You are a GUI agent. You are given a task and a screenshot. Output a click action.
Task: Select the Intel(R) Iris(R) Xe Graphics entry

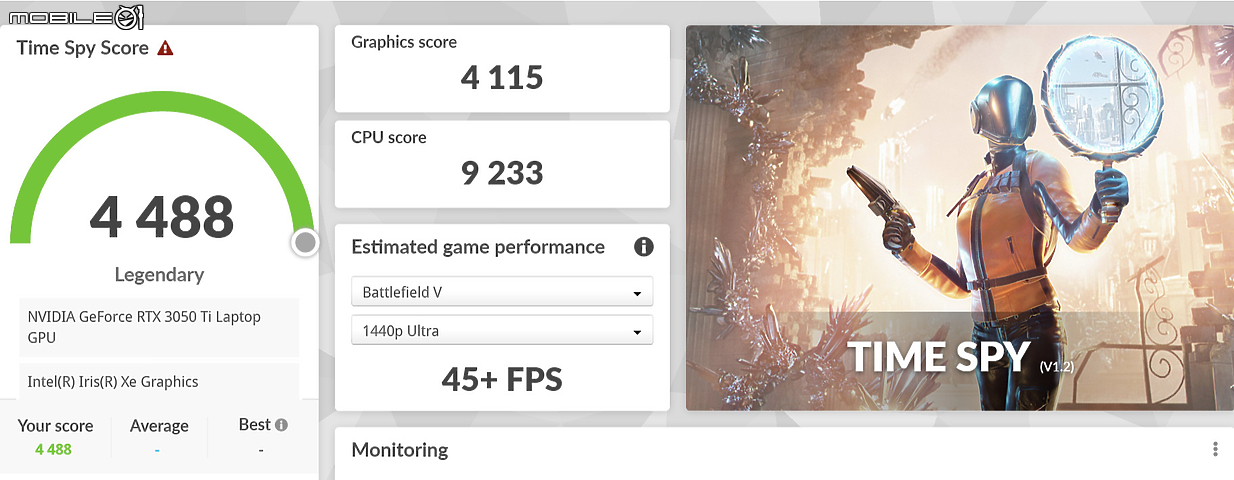pyautogui.click(x=159, y=381)
